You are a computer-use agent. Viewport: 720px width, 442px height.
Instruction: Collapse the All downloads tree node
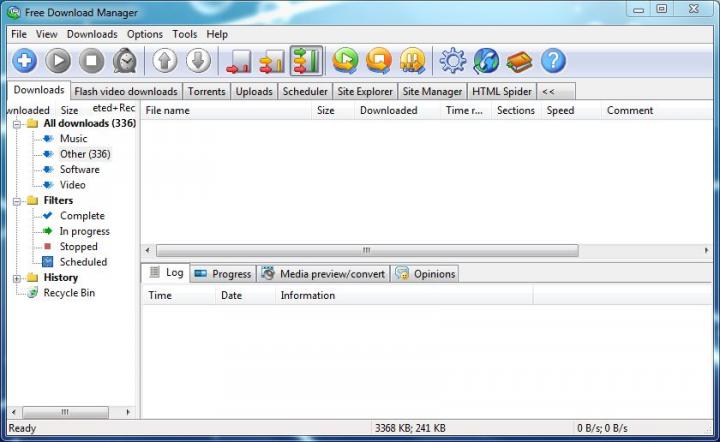coord(17,124)
